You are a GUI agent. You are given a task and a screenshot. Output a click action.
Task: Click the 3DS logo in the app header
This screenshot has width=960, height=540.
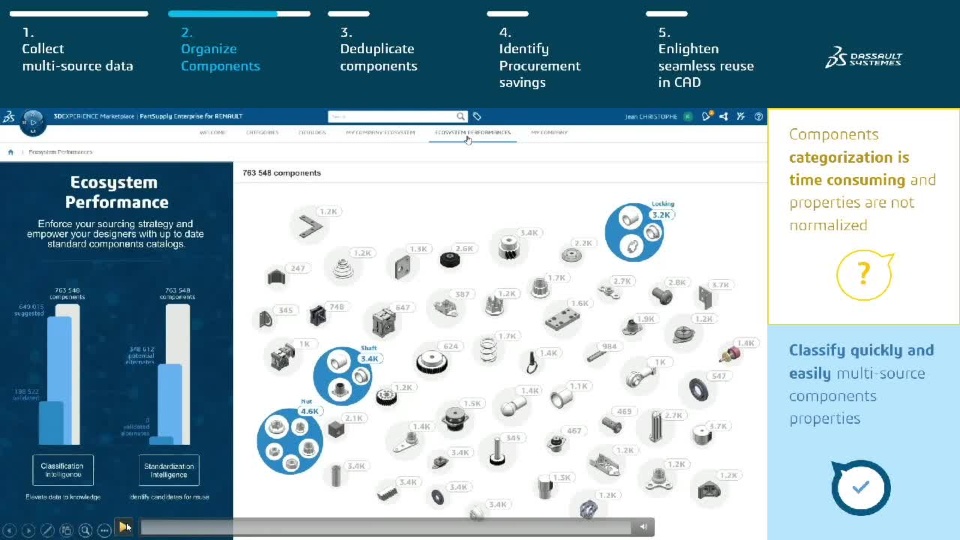pos(9,116)
